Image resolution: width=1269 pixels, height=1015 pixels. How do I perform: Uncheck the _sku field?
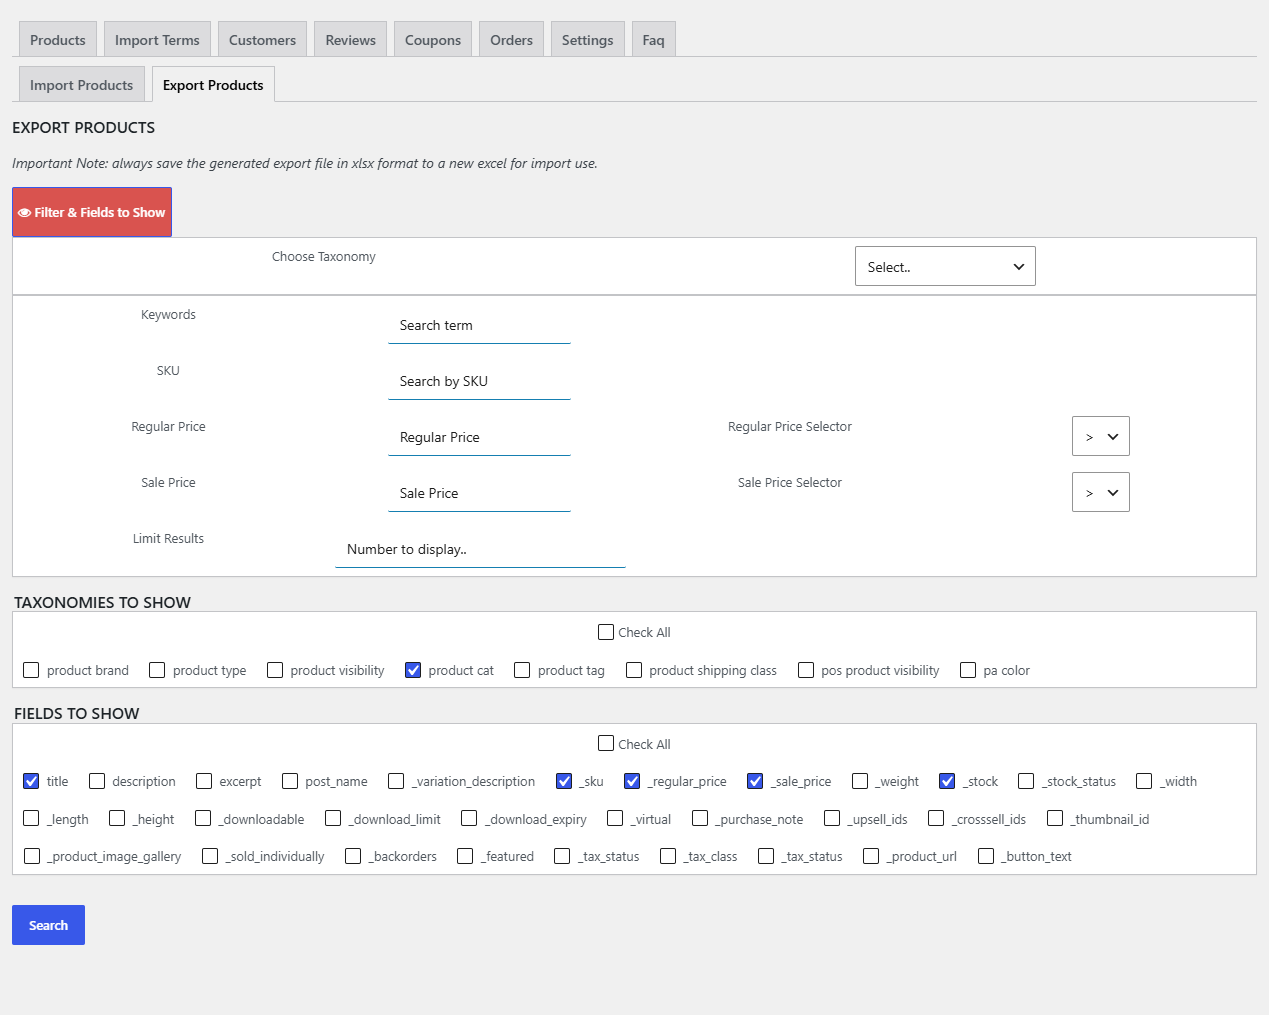(x=564, y=781)
